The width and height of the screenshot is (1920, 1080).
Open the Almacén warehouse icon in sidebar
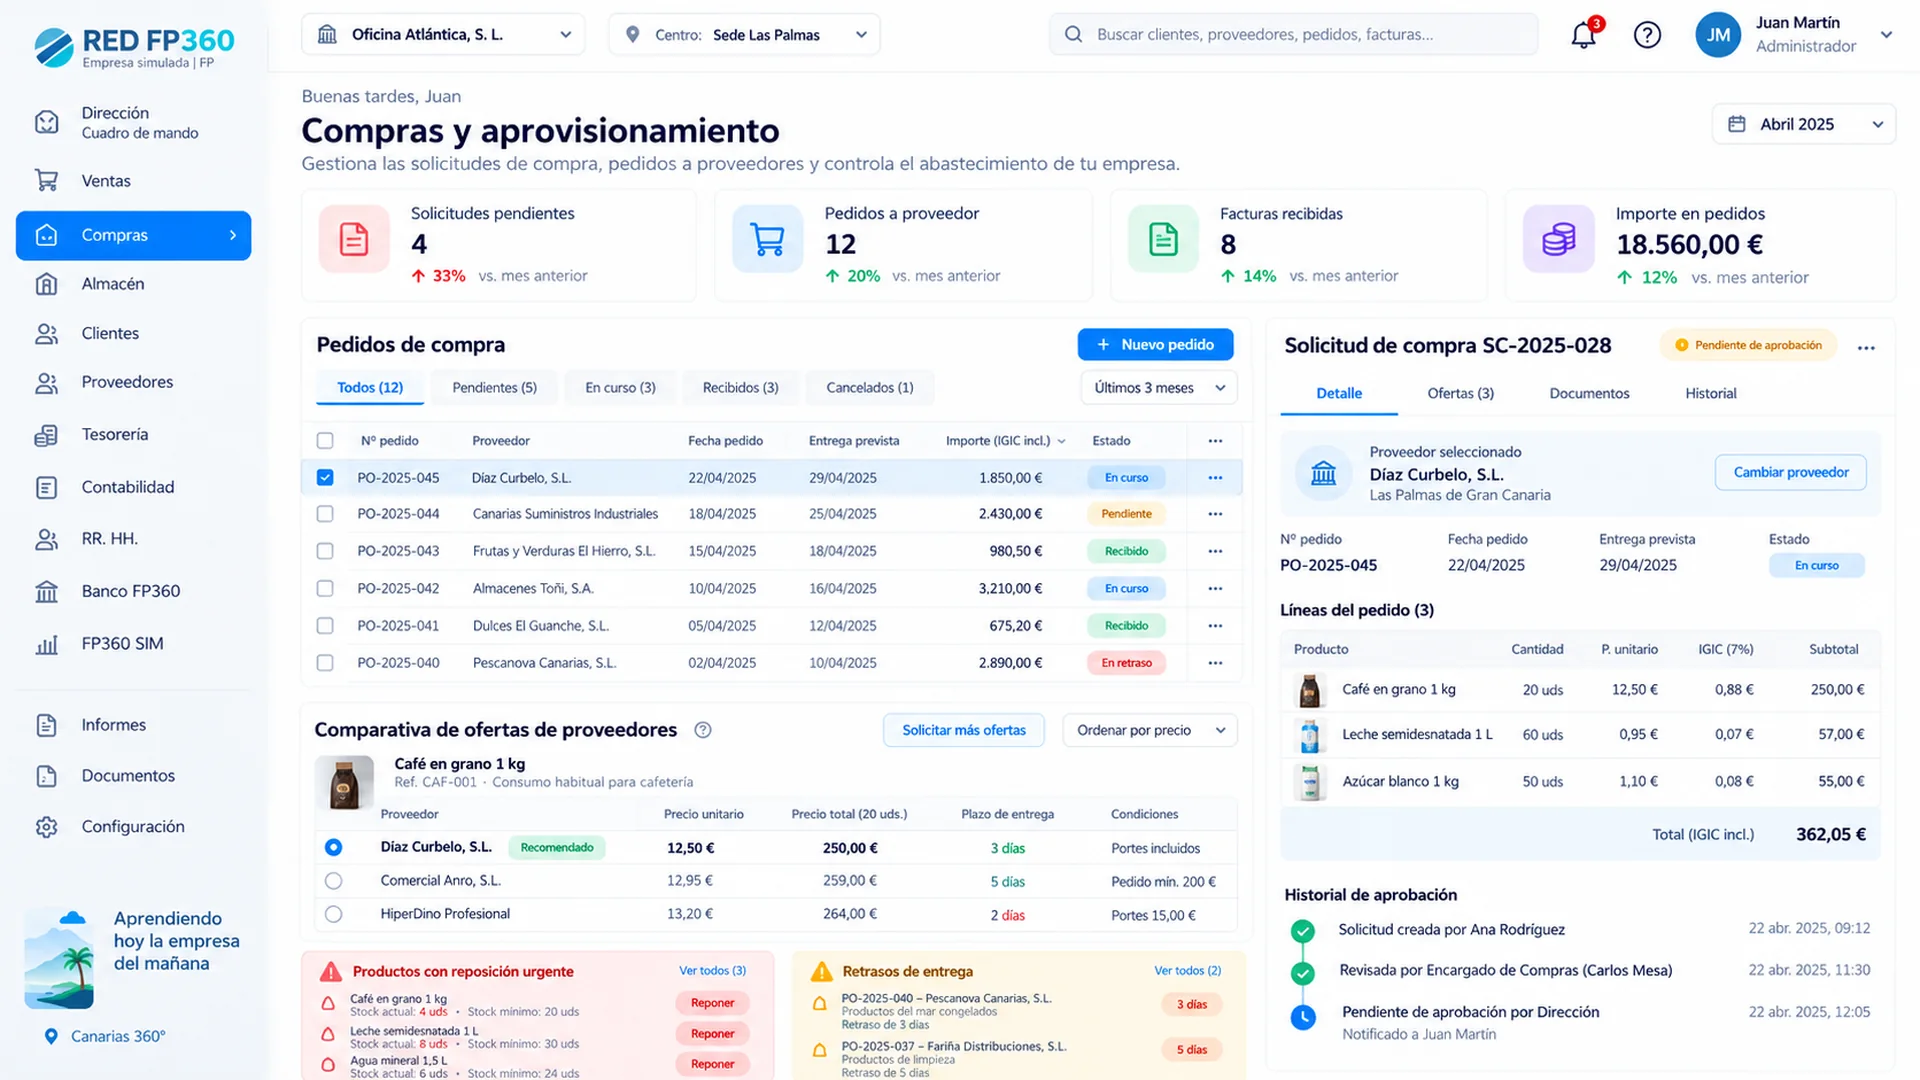(x=47, y=284)
